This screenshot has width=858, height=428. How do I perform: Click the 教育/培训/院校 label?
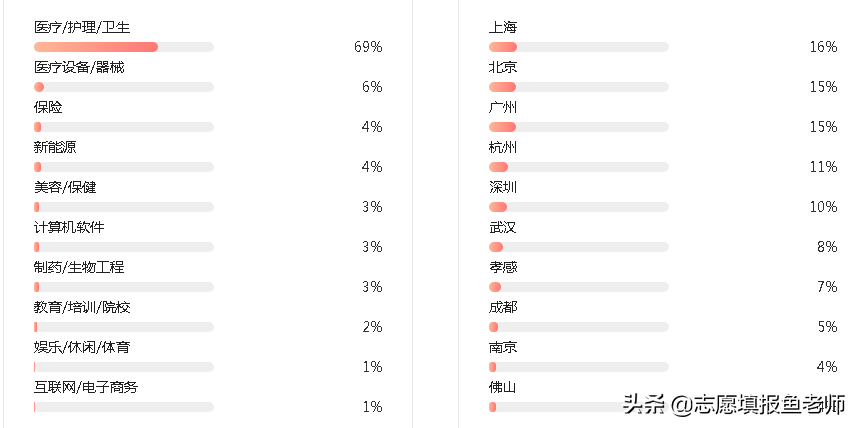coord(82,307)
